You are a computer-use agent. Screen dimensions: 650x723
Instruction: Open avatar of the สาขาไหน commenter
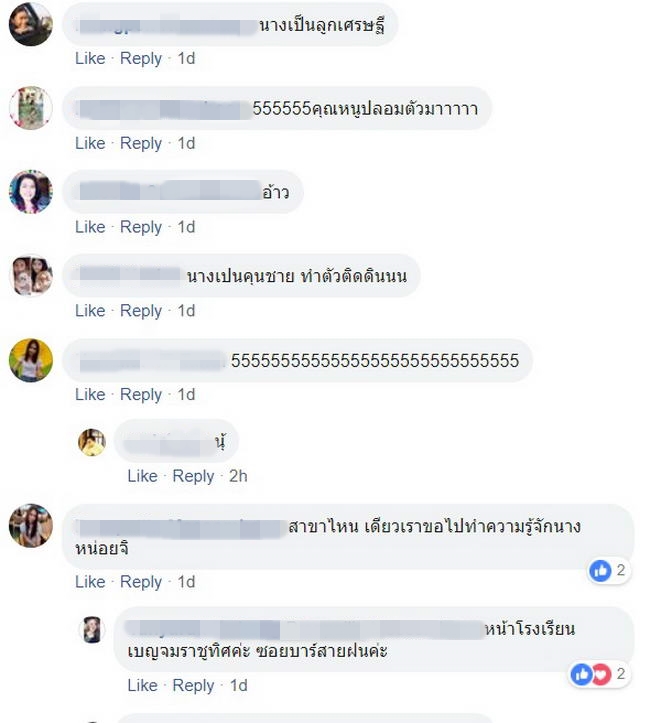point(31,526)
